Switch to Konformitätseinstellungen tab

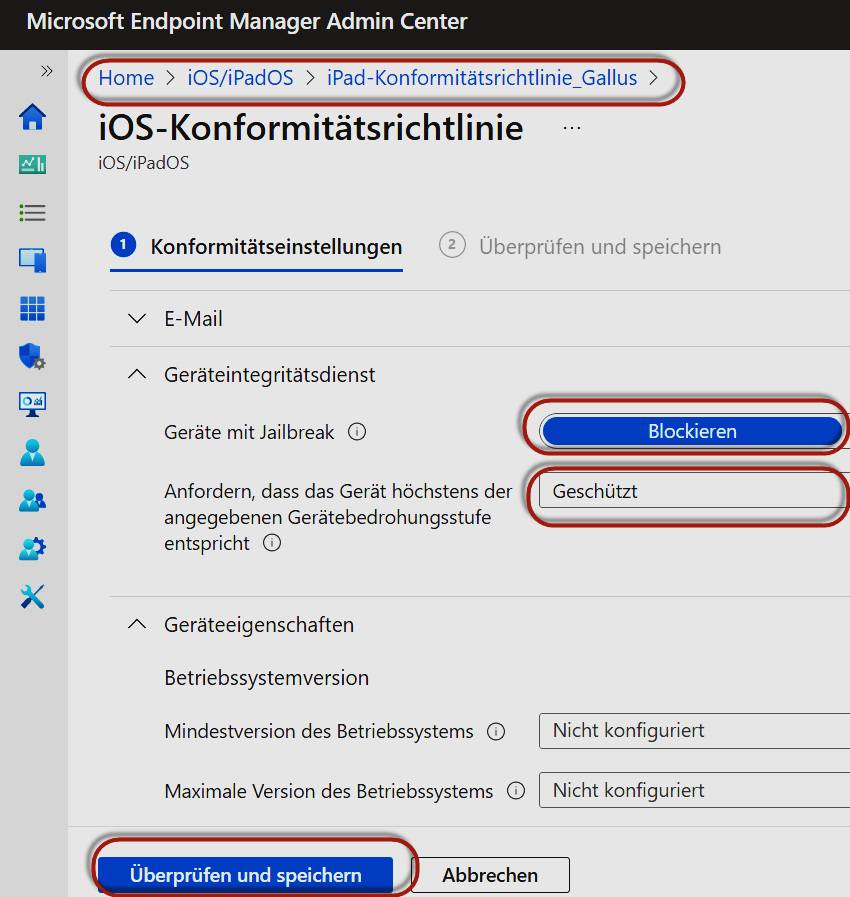[275, 246]
